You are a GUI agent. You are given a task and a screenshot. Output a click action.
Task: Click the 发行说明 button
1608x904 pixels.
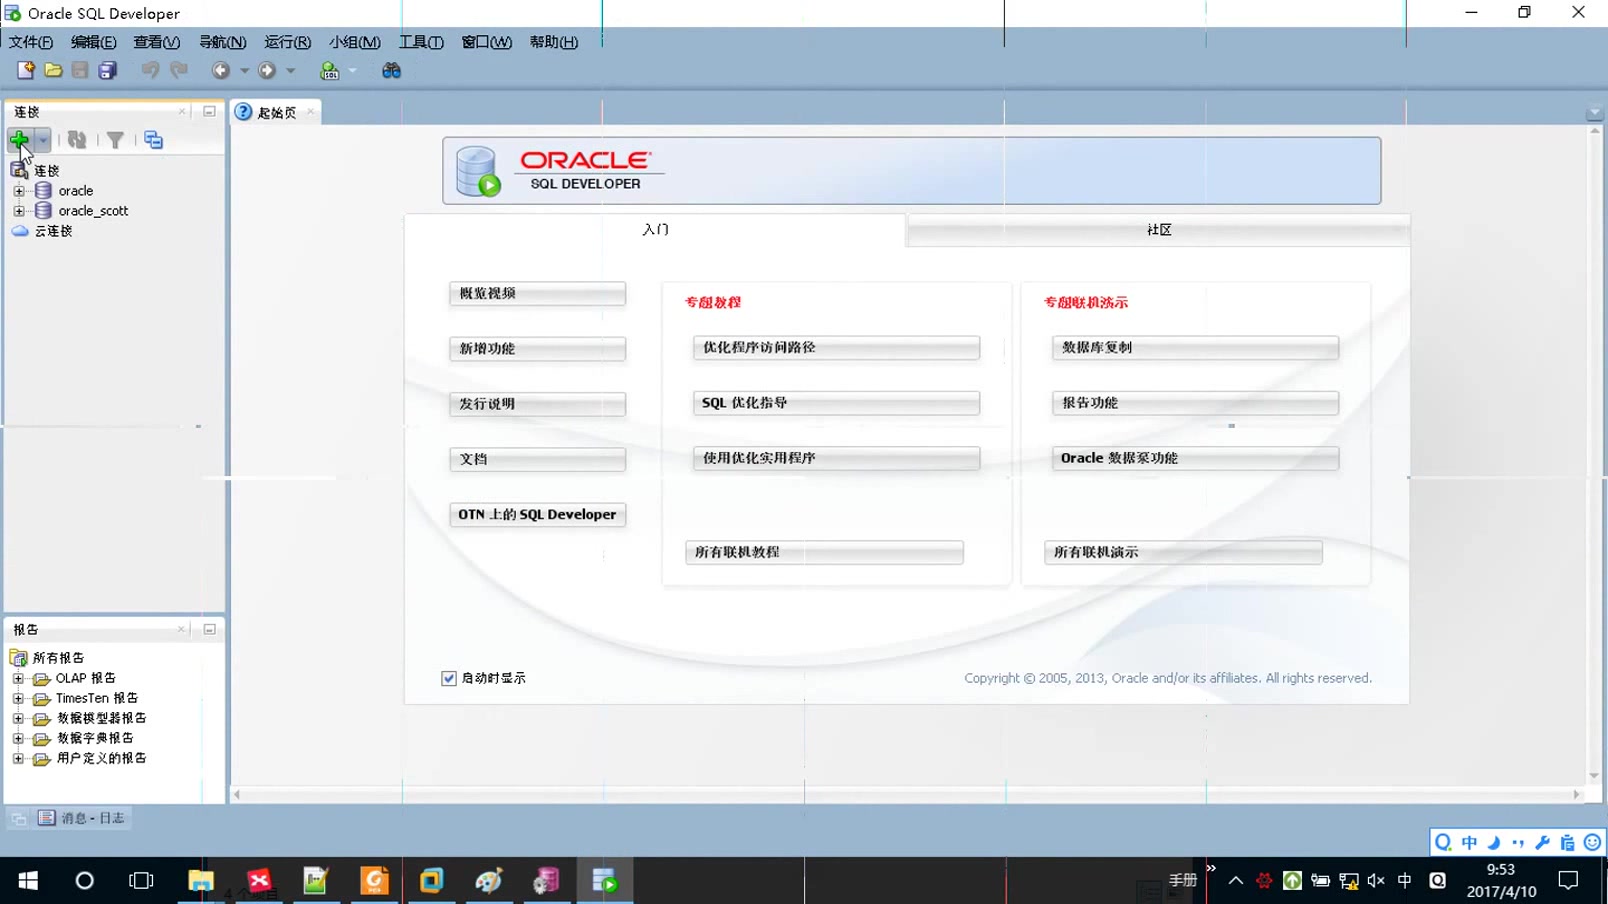(537, 403)
